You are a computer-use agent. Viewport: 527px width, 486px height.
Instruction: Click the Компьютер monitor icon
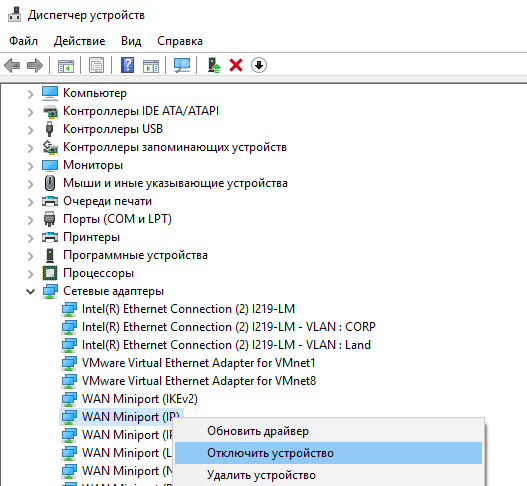(50, 93)
